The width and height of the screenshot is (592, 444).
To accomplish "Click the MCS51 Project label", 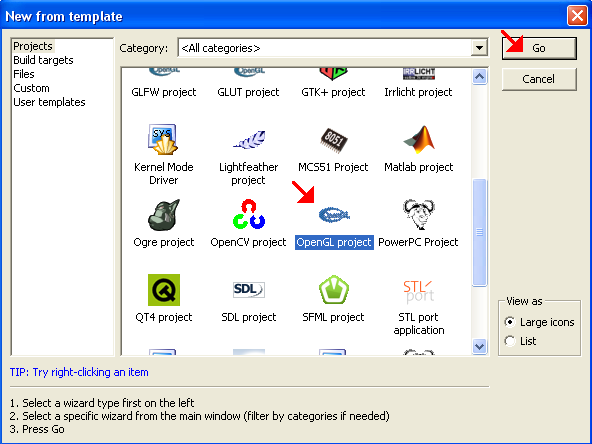I will (x=333, y=167).
